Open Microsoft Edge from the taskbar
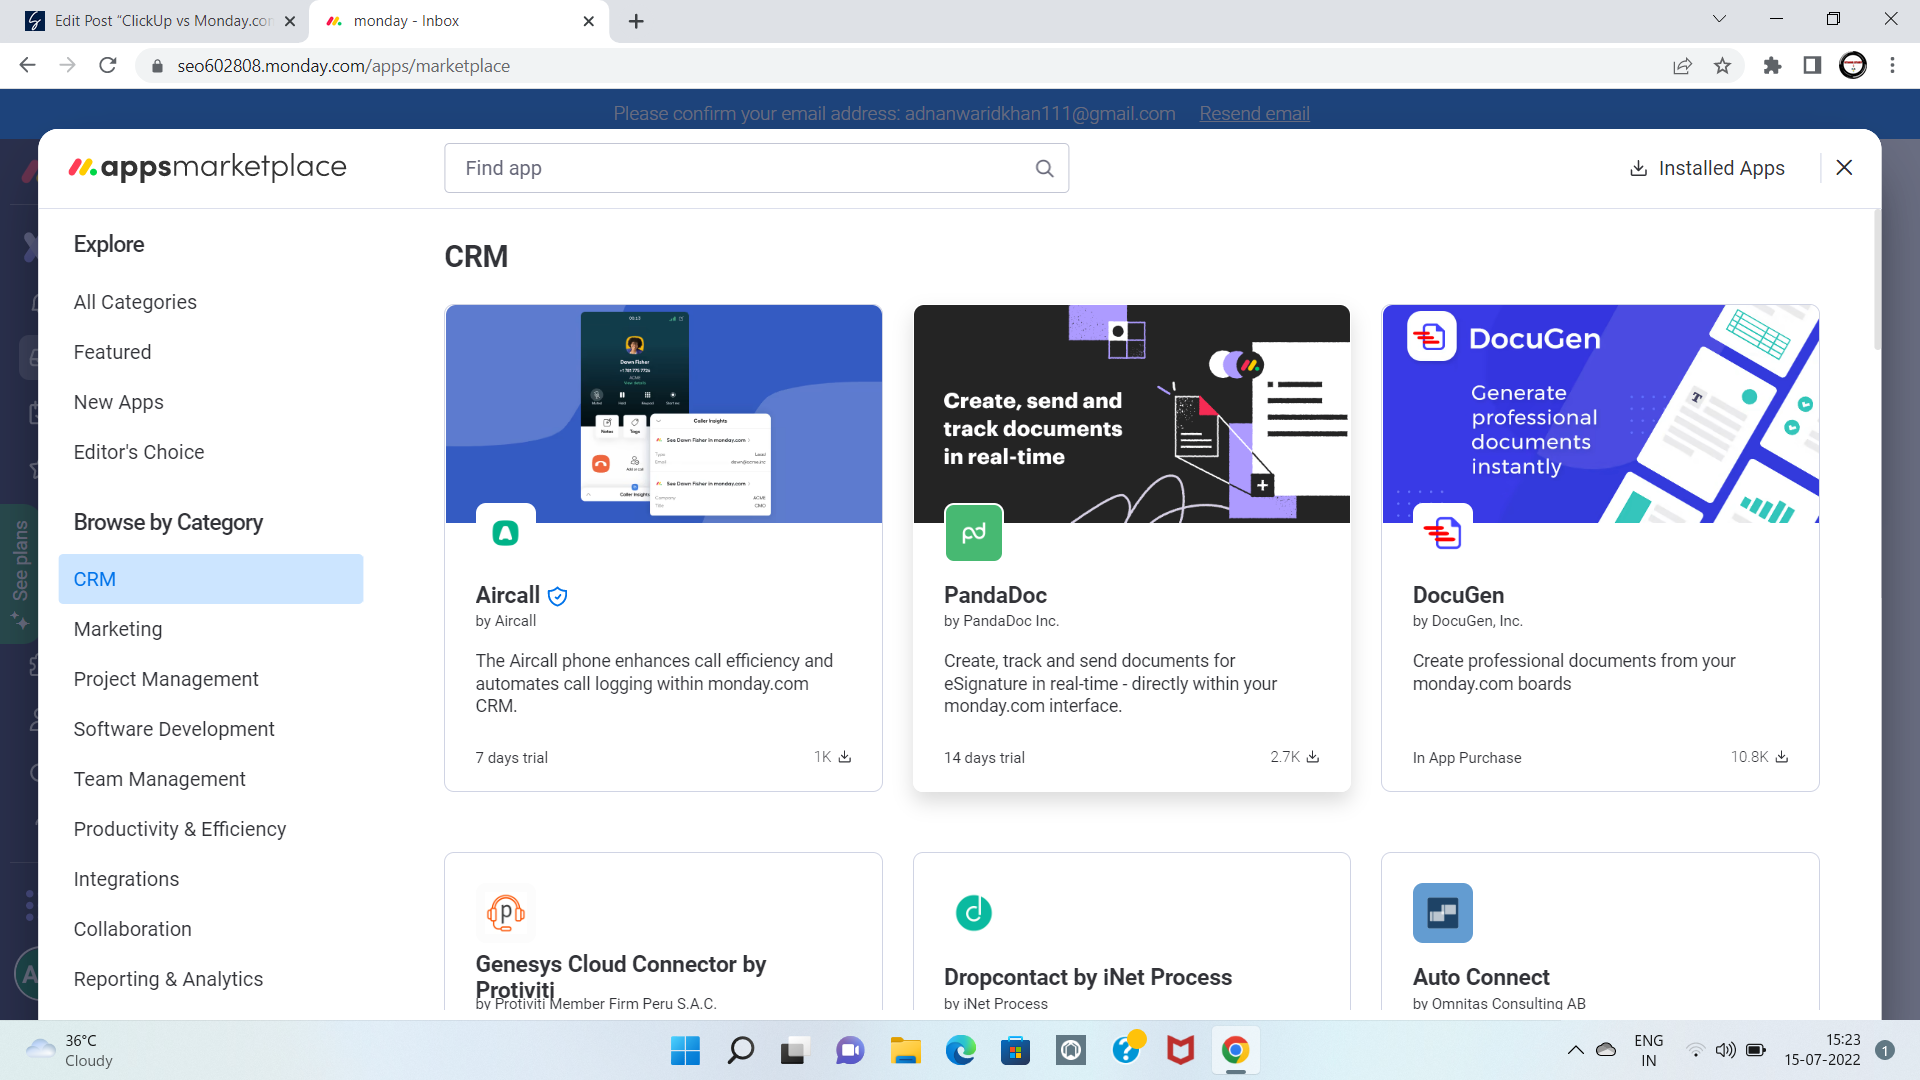This screenshot has height=1080, width=1920. 961,1050
